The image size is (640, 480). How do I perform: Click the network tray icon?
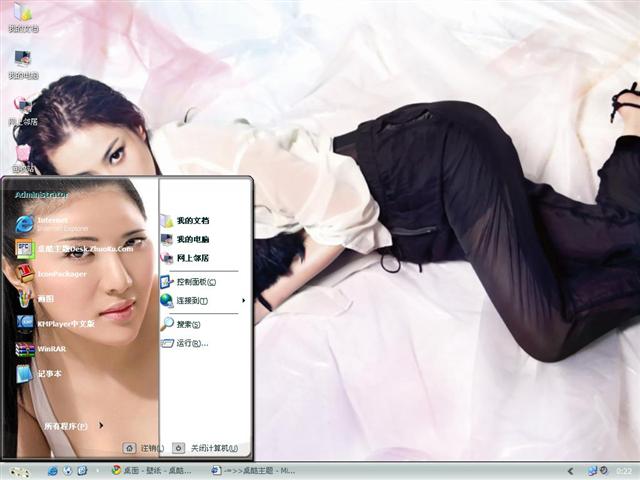[x=592, y=471]
